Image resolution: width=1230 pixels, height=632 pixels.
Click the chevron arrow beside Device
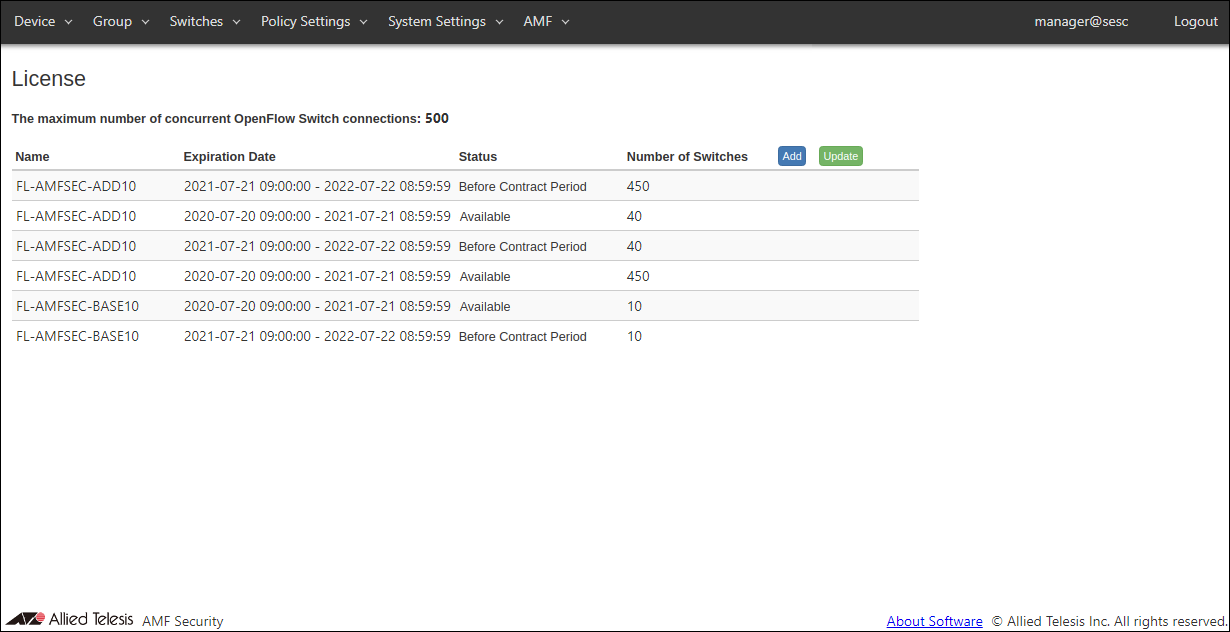coord(68,22)
